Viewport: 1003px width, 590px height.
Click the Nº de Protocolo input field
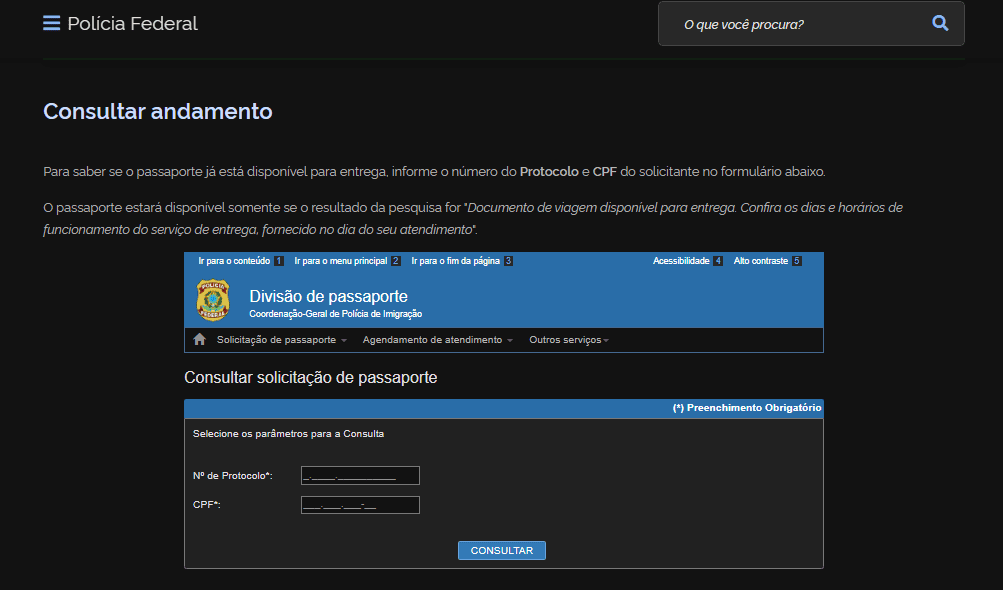point(359,475)
